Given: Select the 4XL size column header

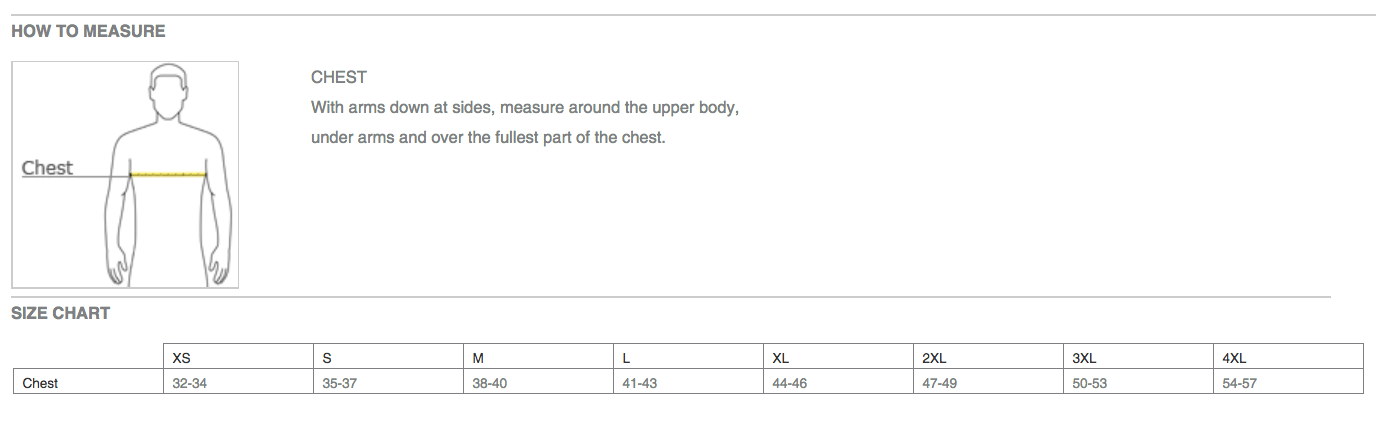Looking at the screenshot, I should point(1288,357).
